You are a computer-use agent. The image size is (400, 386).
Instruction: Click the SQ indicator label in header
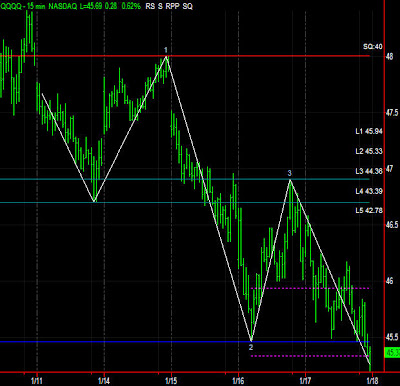point(187,6)
